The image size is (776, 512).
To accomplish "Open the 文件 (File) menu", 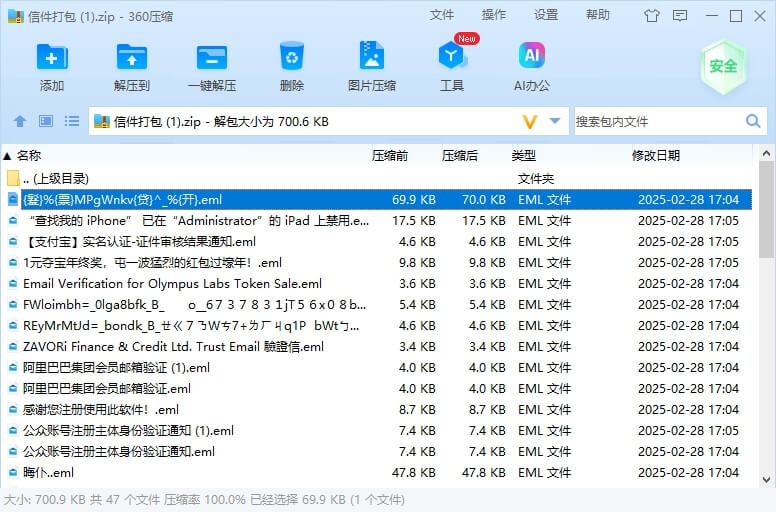I will (442, 15).
